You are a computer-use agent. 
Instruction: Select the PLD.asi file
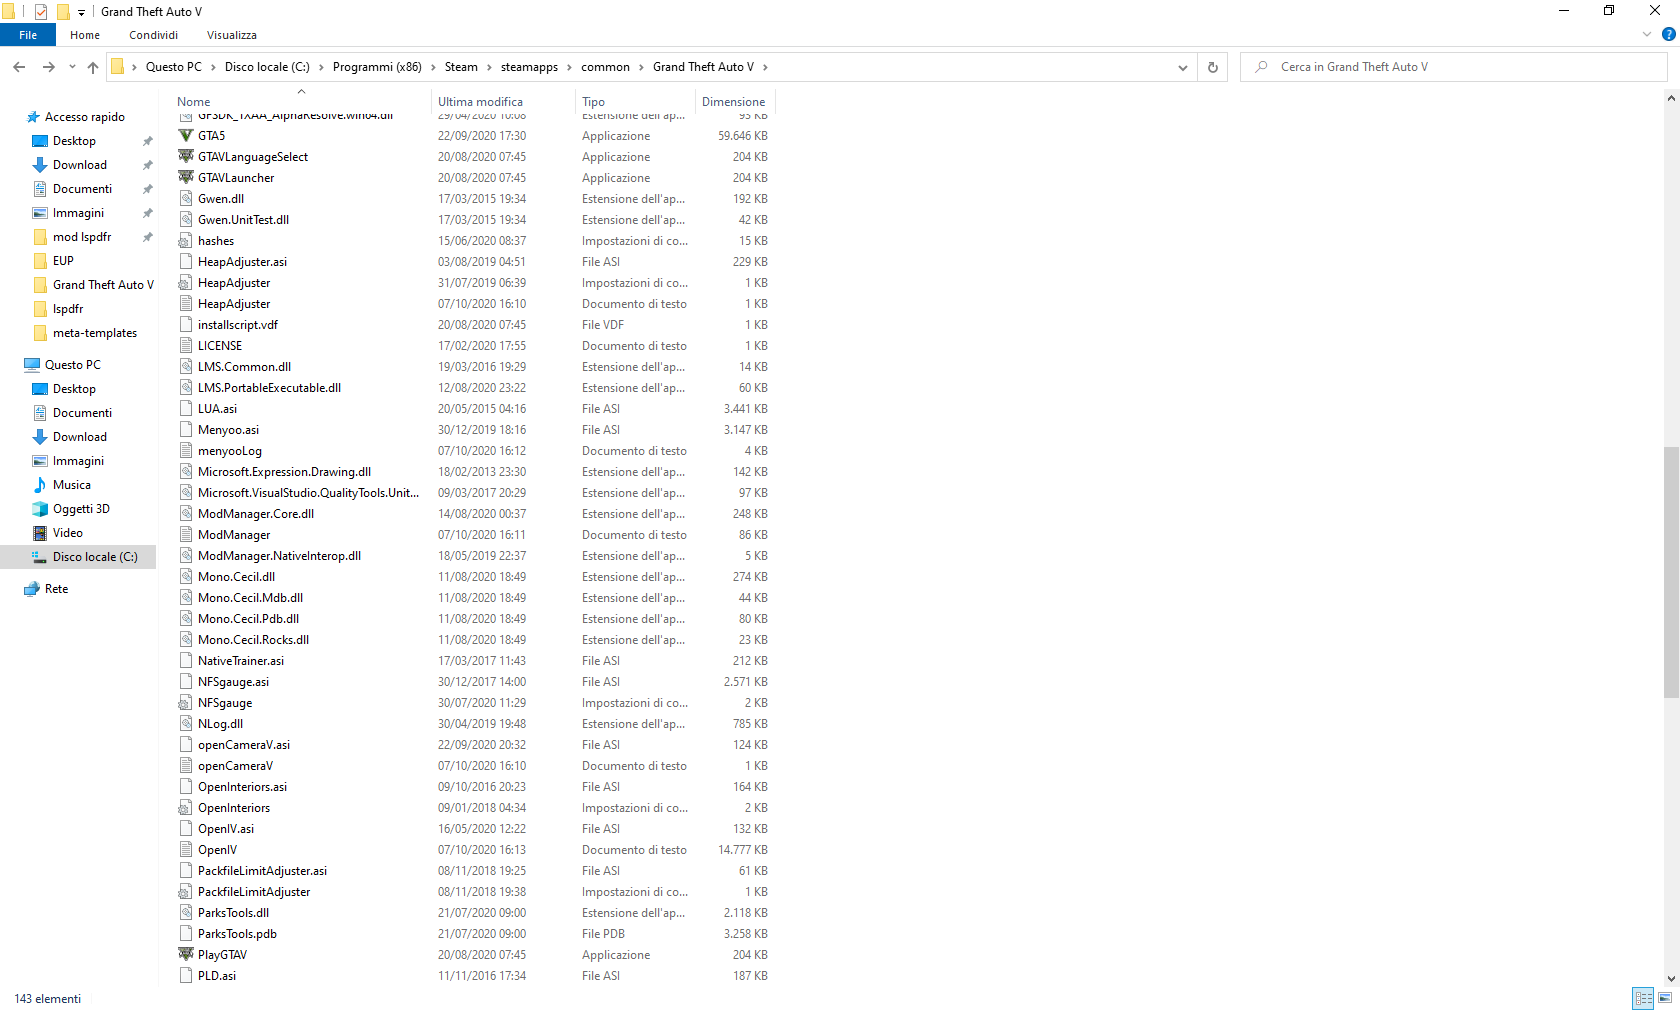tap(217, 976)
